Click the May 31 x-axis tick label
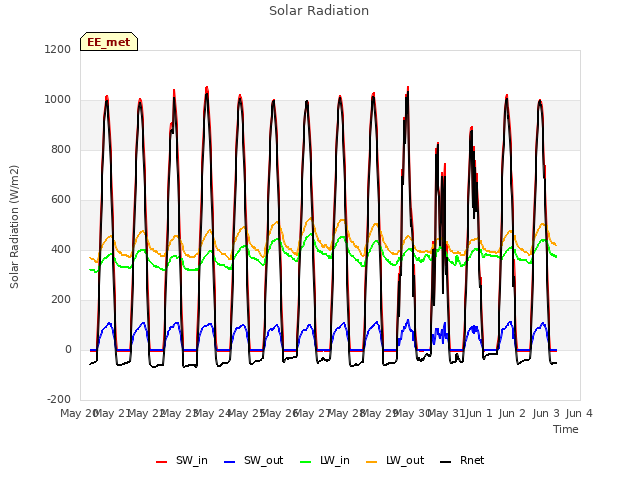Screen dimensions: 640x480 click(x=447, y=413)
